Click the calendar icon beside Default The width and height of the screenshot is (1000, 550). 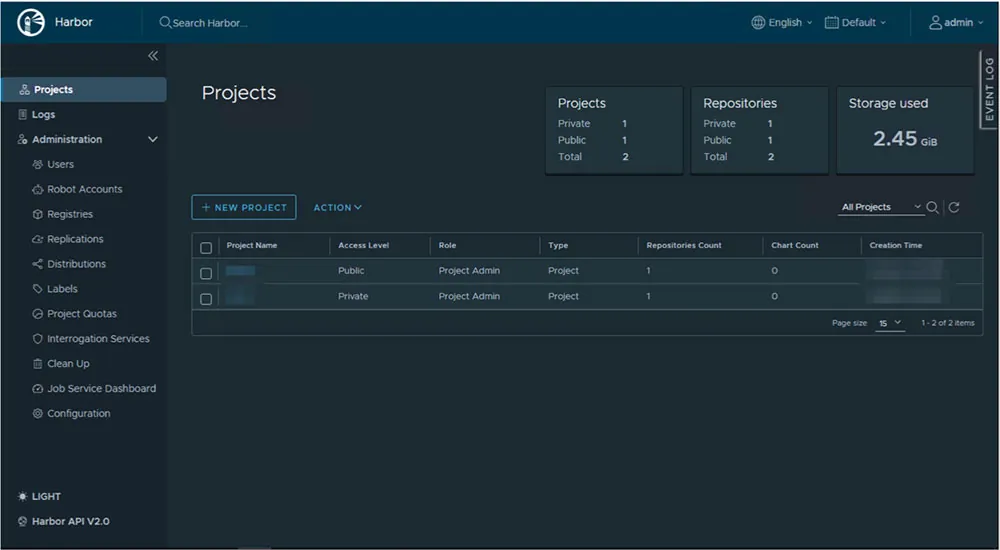tap(832, 22)
